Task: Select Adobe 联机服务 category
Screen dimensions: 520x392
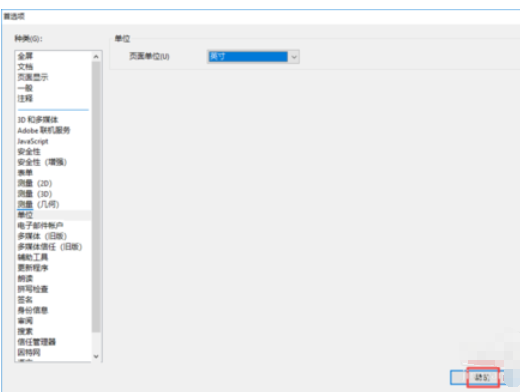Action: [44, 130]
